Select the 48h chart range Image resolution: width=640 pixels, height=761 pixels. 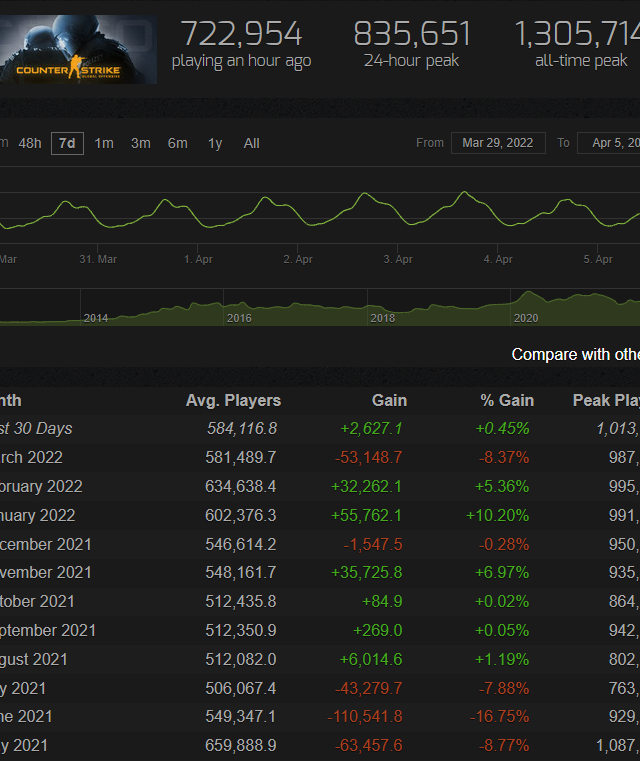(x=30, y=143)
